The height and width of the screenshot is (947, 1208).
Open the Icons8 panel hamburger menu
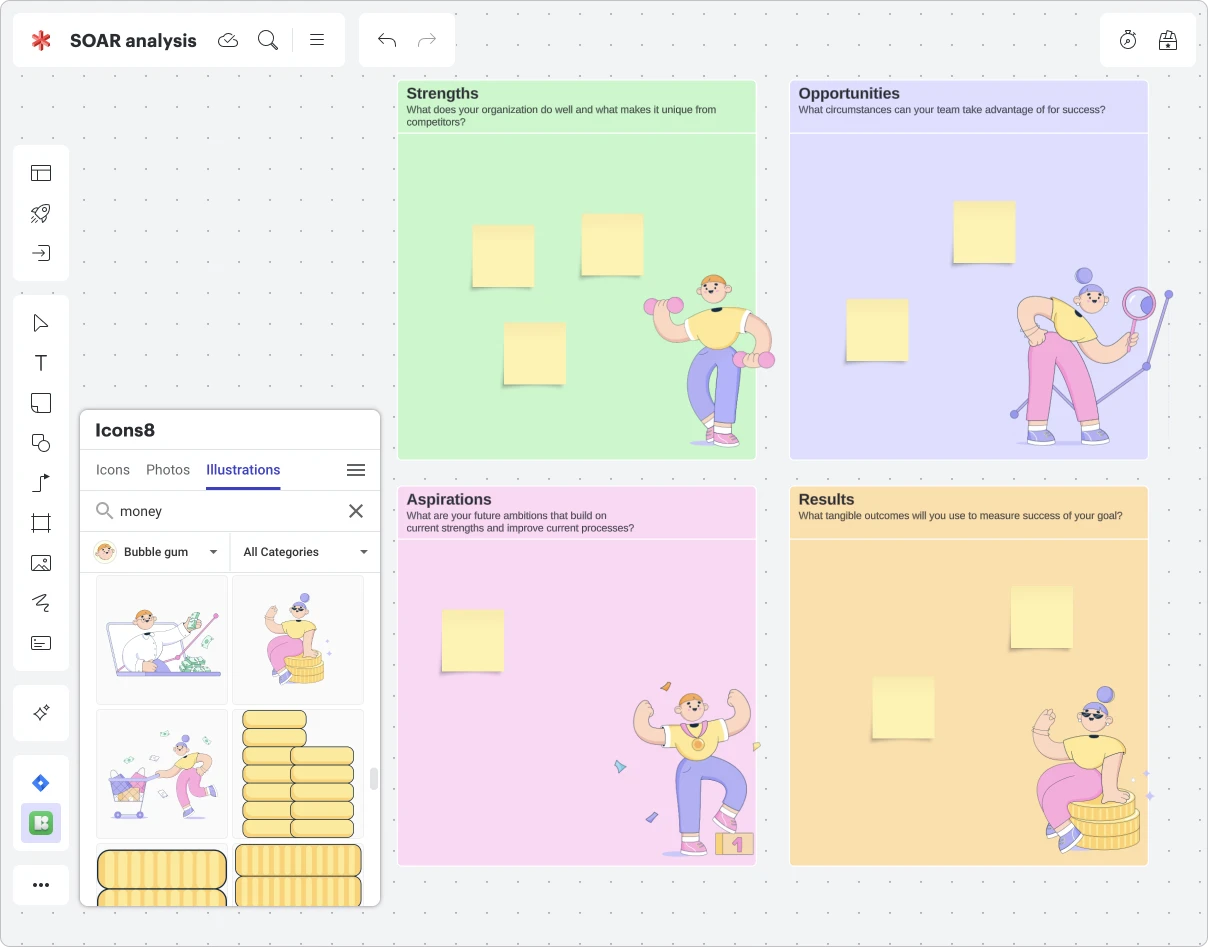pos(355,470)
